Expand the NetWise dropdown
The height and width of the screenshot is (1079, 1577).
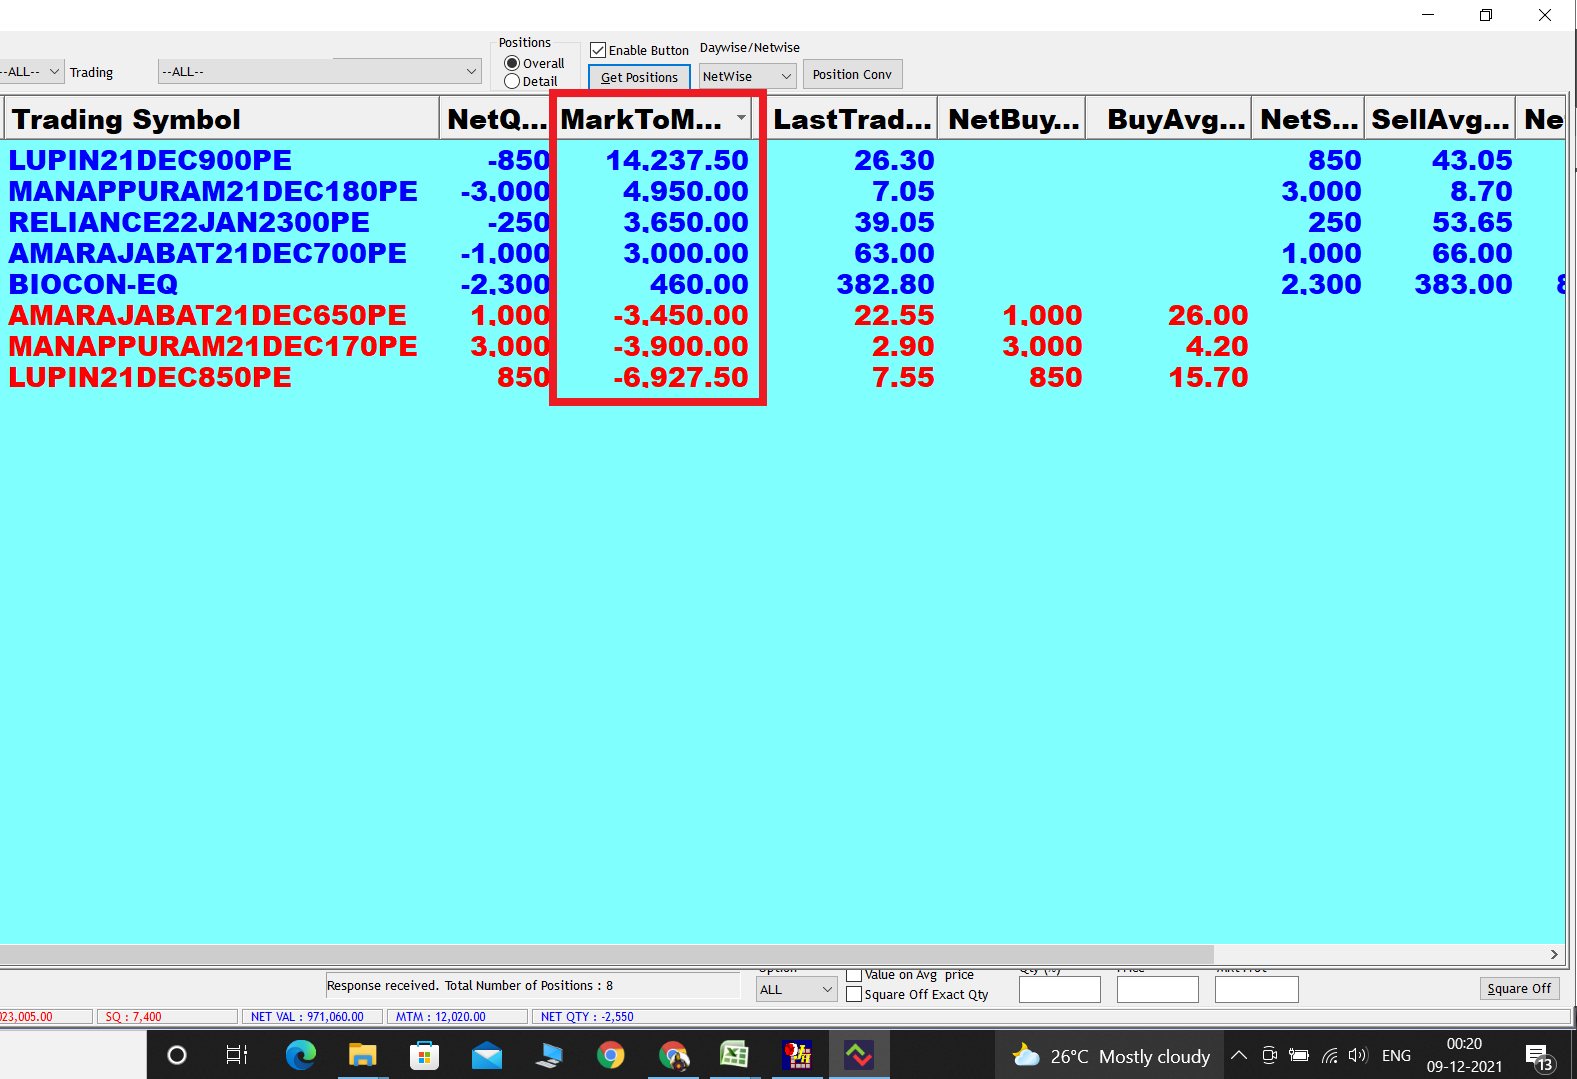click(747, 76)
